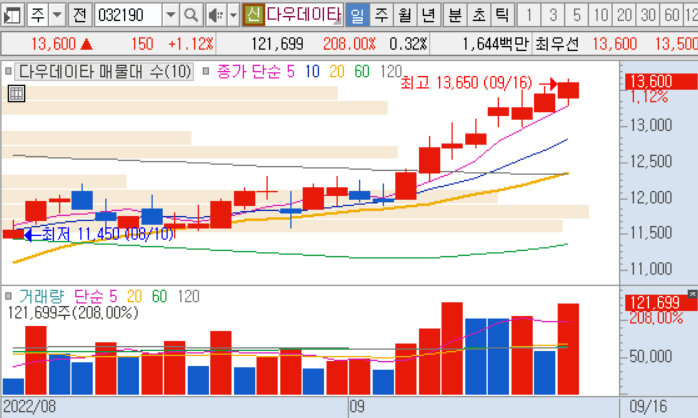
Task: Click the chart layout icon at top-left
Action: (x=12, y=15)
